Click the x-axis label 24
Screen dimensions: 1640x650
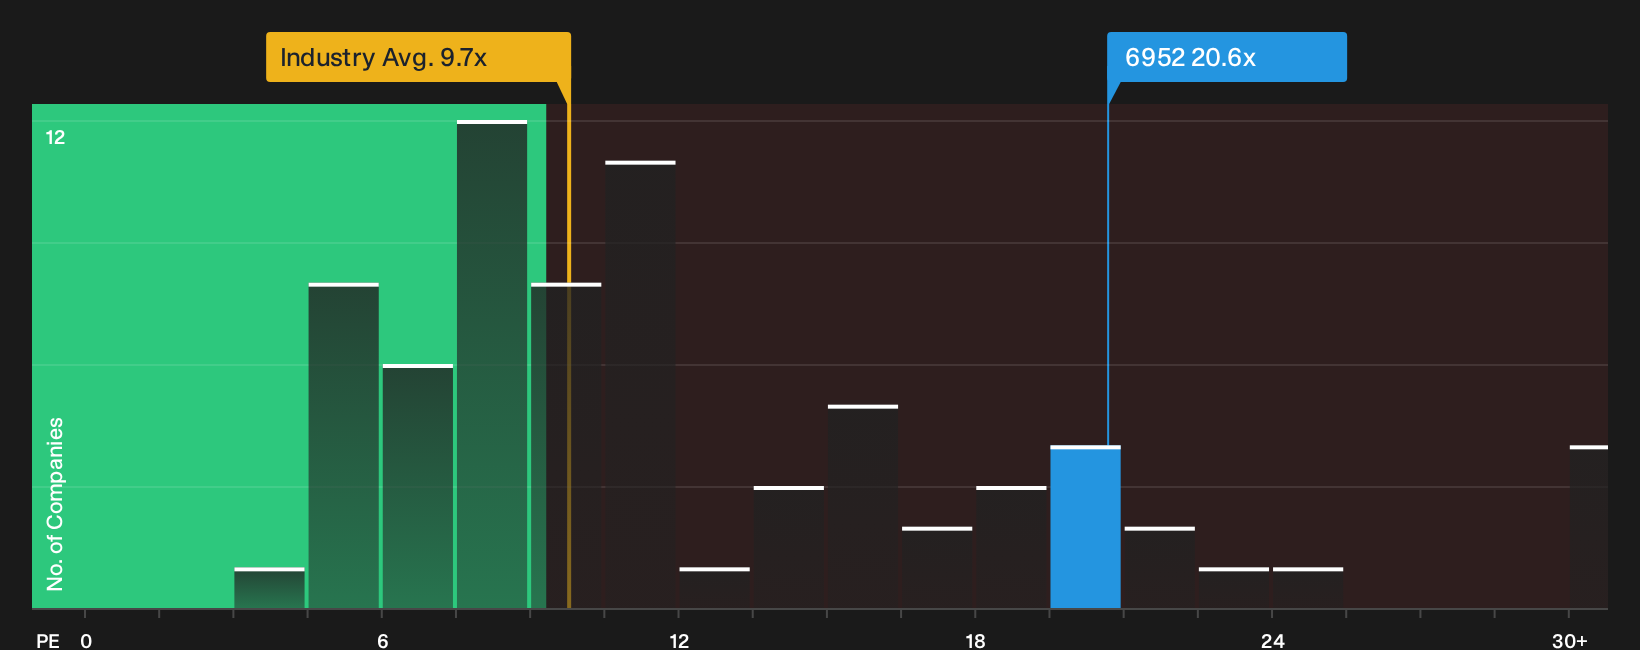click(x=1272, y=640)
